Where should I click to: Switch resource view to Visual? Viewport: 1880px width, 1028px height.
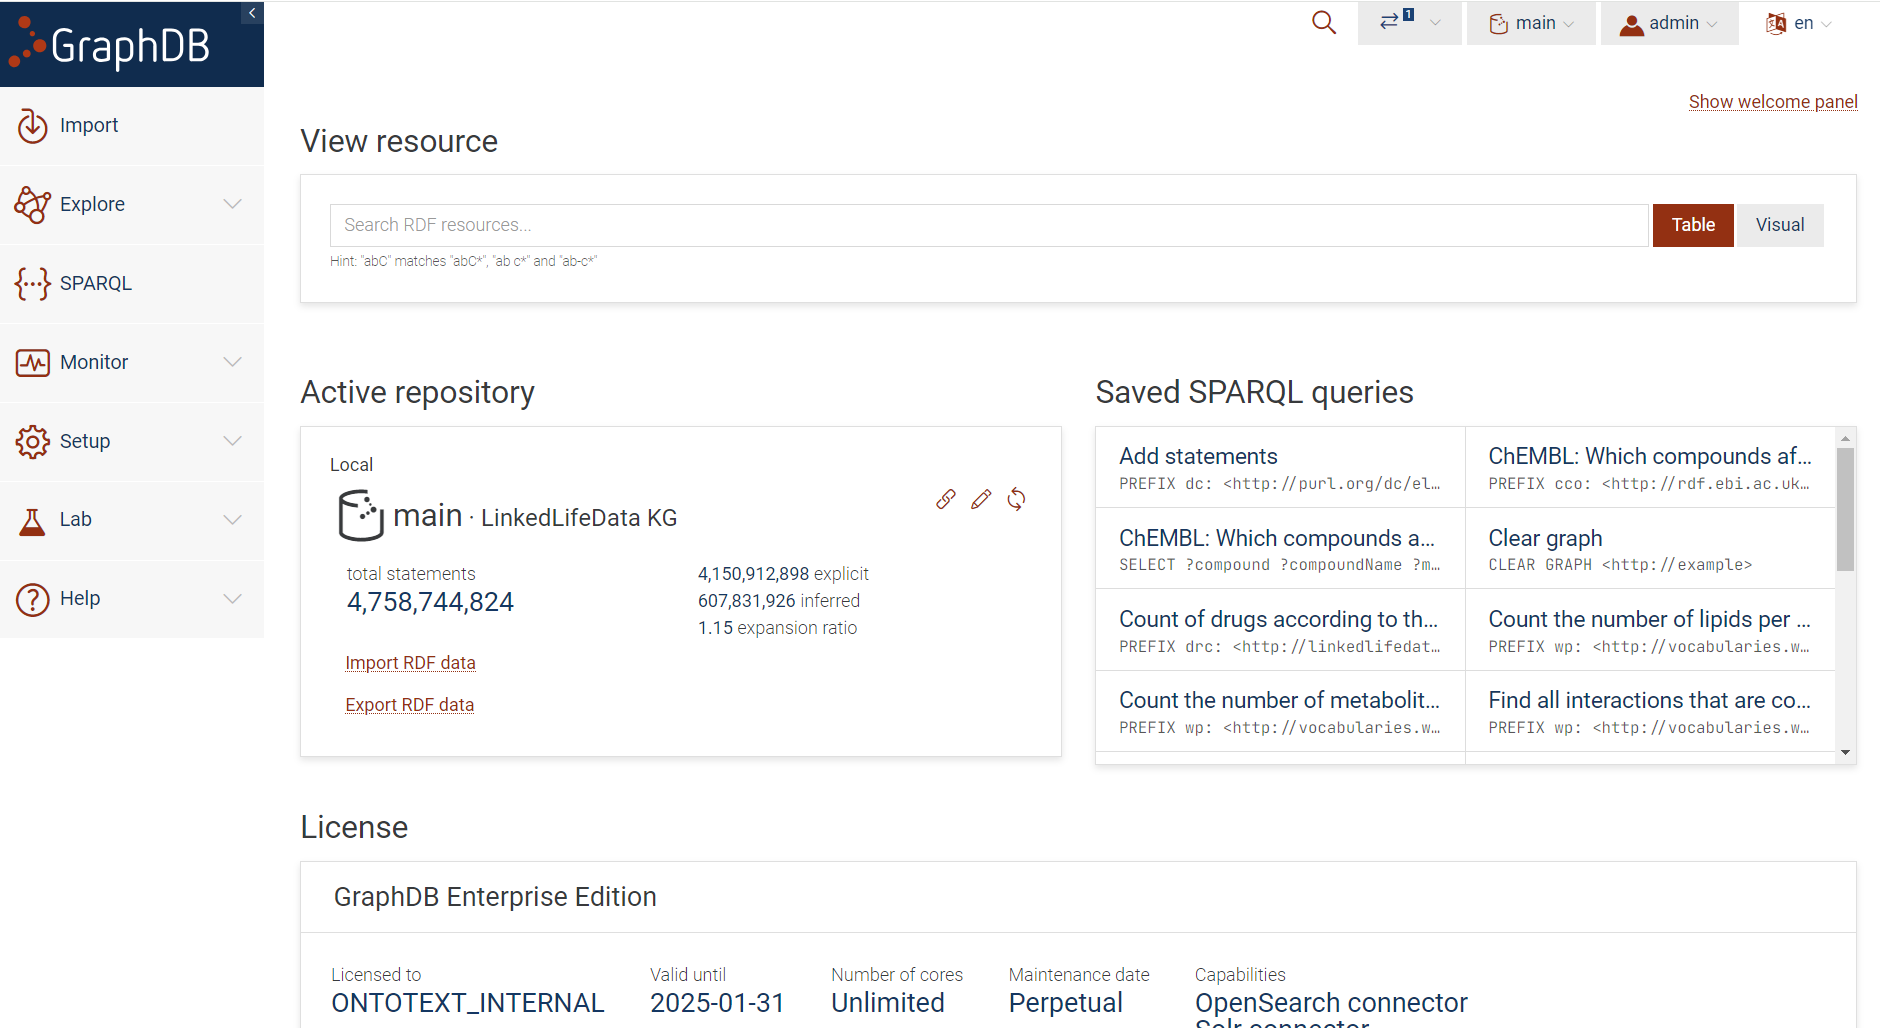click(x=1780, y=225)
